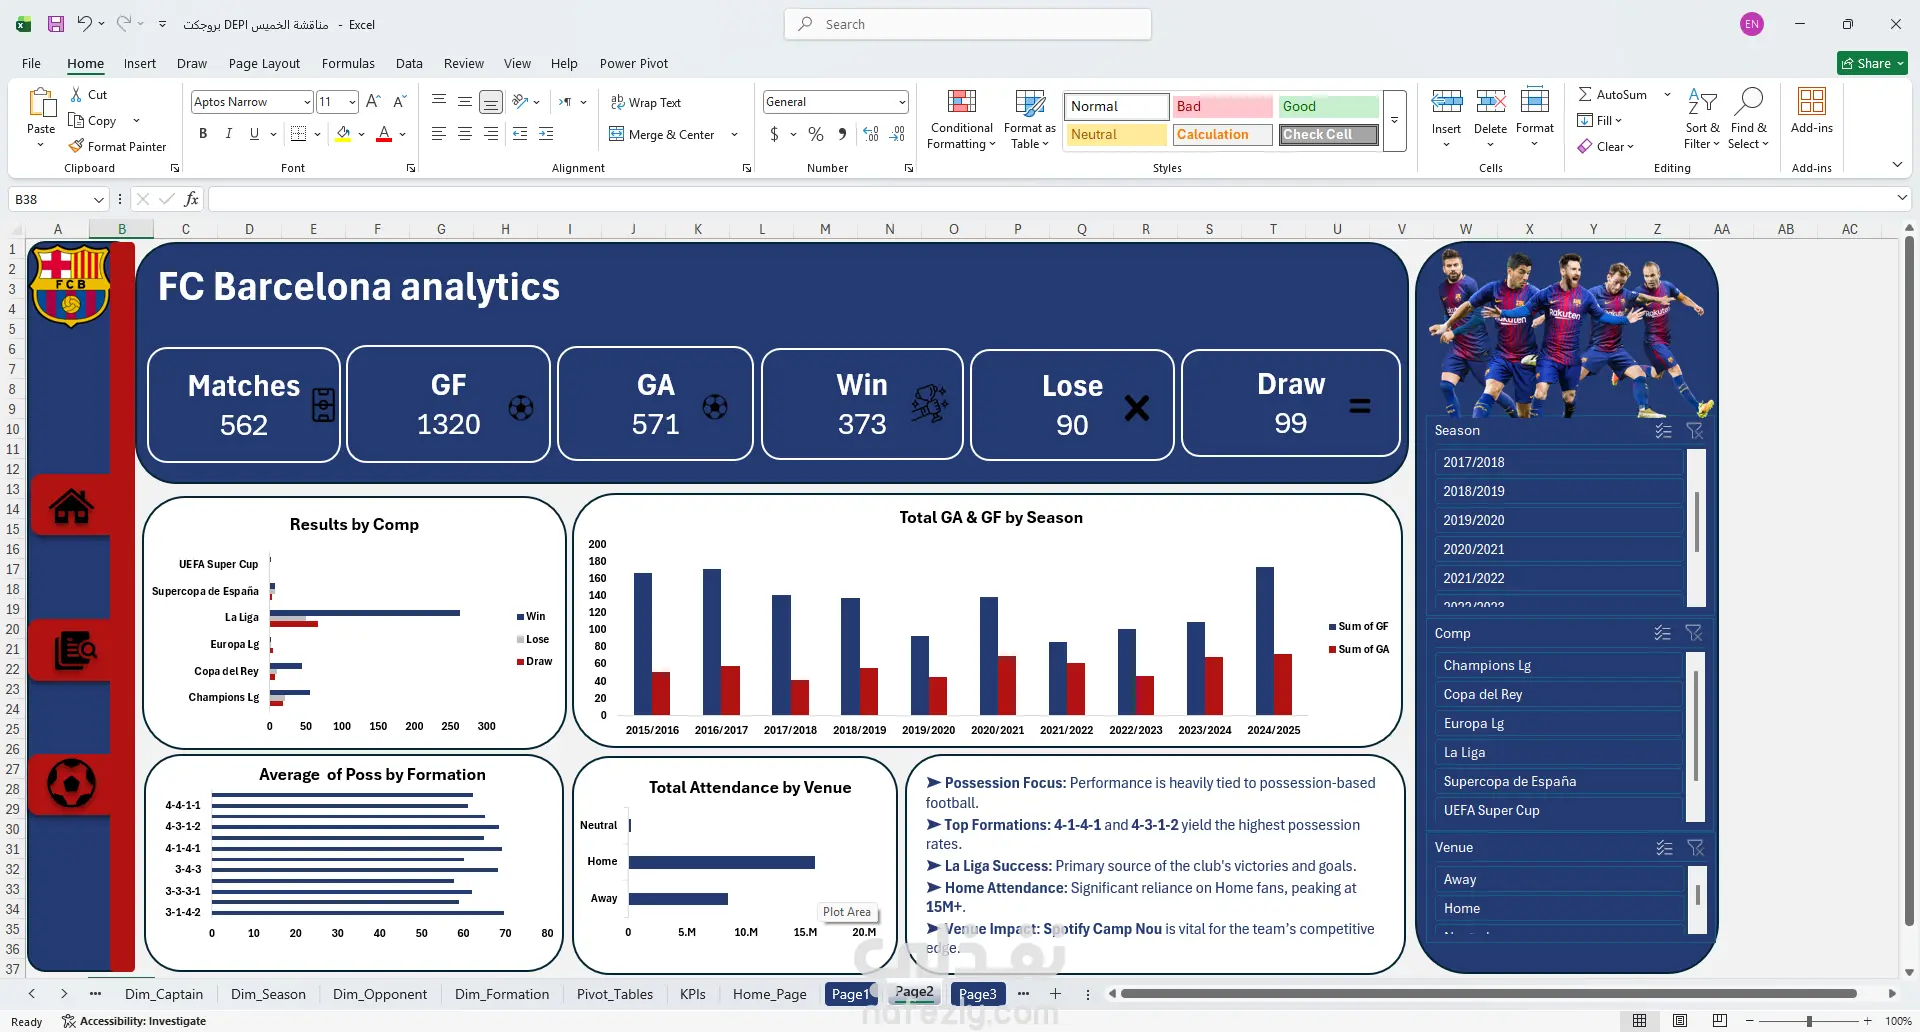Click the Delete cells icon
This screenshot has width=1920, height=1032.
pos(1490,102)
